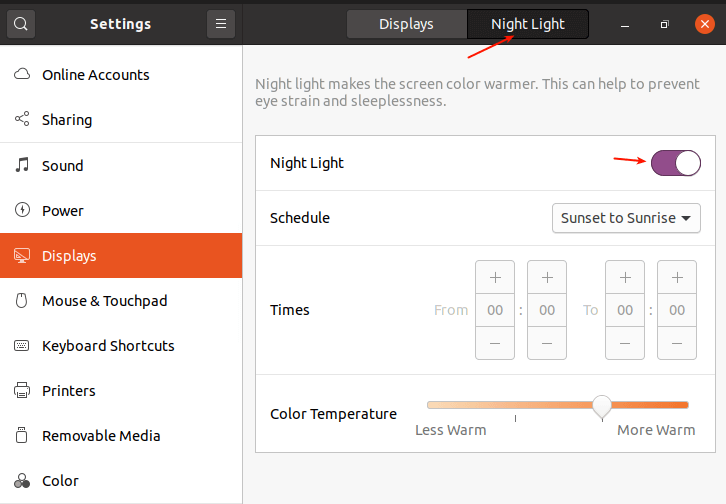This screenshot has height=504, width=726.
Task: Go to Removable Media settings
Action: point(100,436)
